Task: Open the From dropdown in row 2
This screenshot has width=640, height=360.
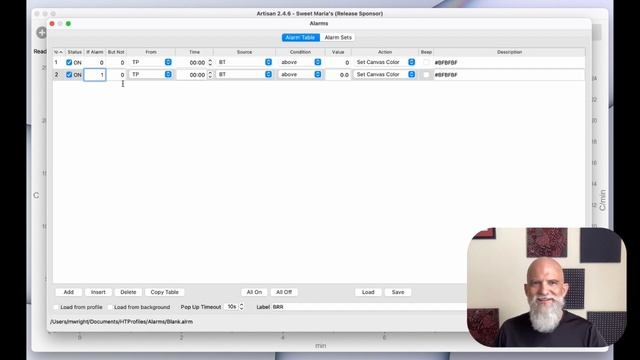Action: (x=151, y=74)
